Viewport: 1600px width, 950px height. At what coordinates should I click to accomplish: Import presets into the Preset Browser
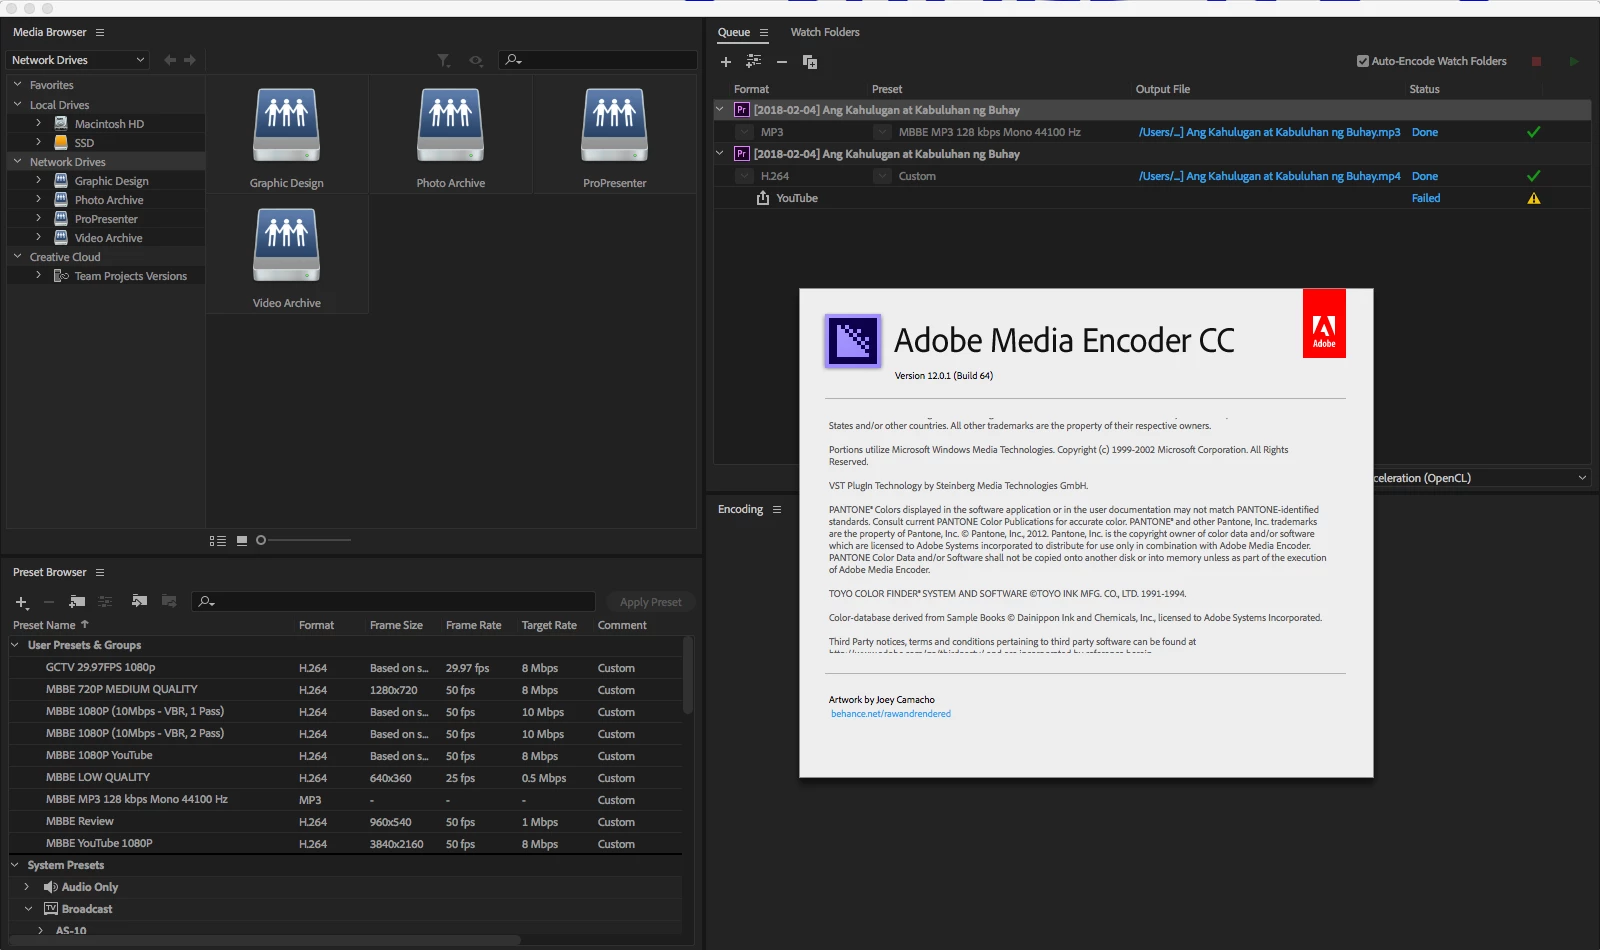pos(140,602)
